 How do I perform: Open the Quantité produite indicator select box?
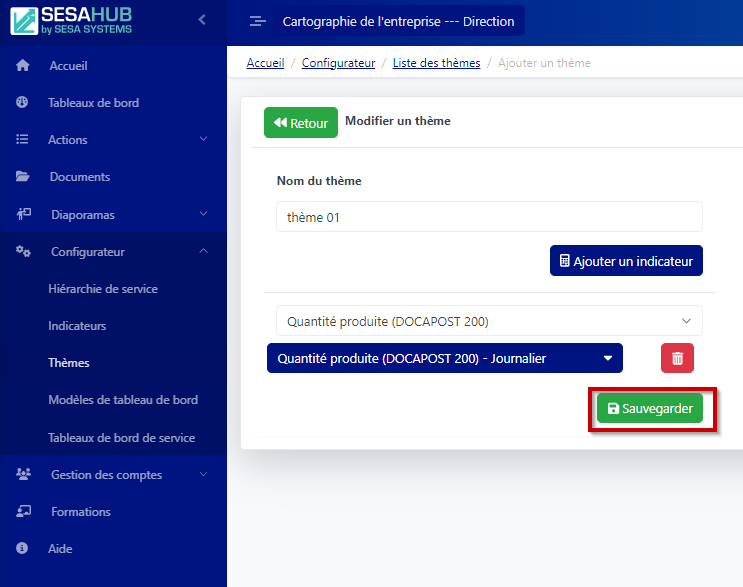point(489,321)
